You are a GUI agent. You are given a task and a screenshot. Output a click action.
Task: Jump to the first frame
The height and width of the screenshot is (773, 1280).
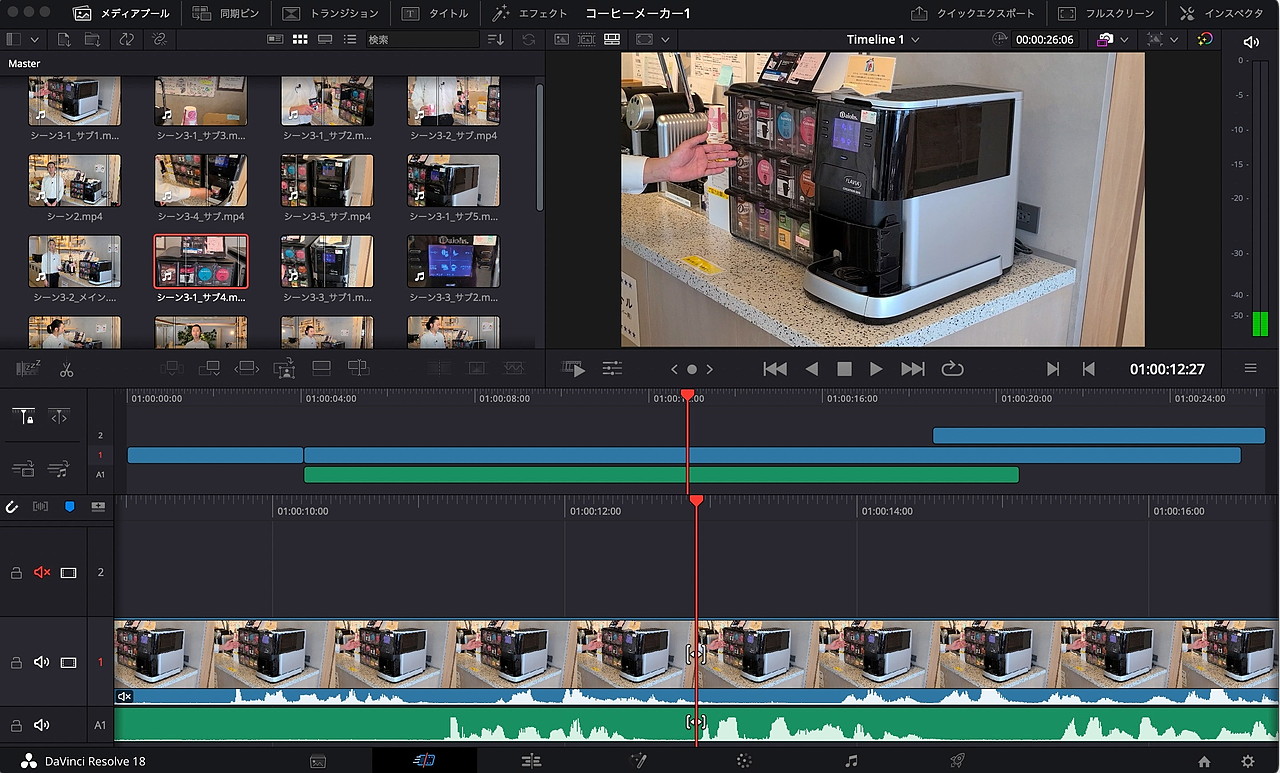click(774, 369)
